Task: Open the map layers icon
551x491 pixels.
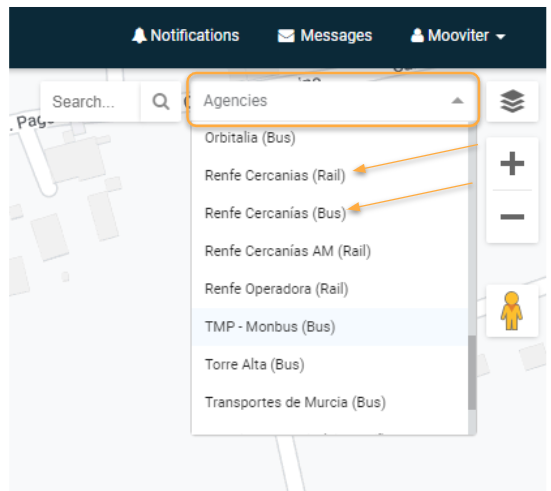Action: coord(512,101)
